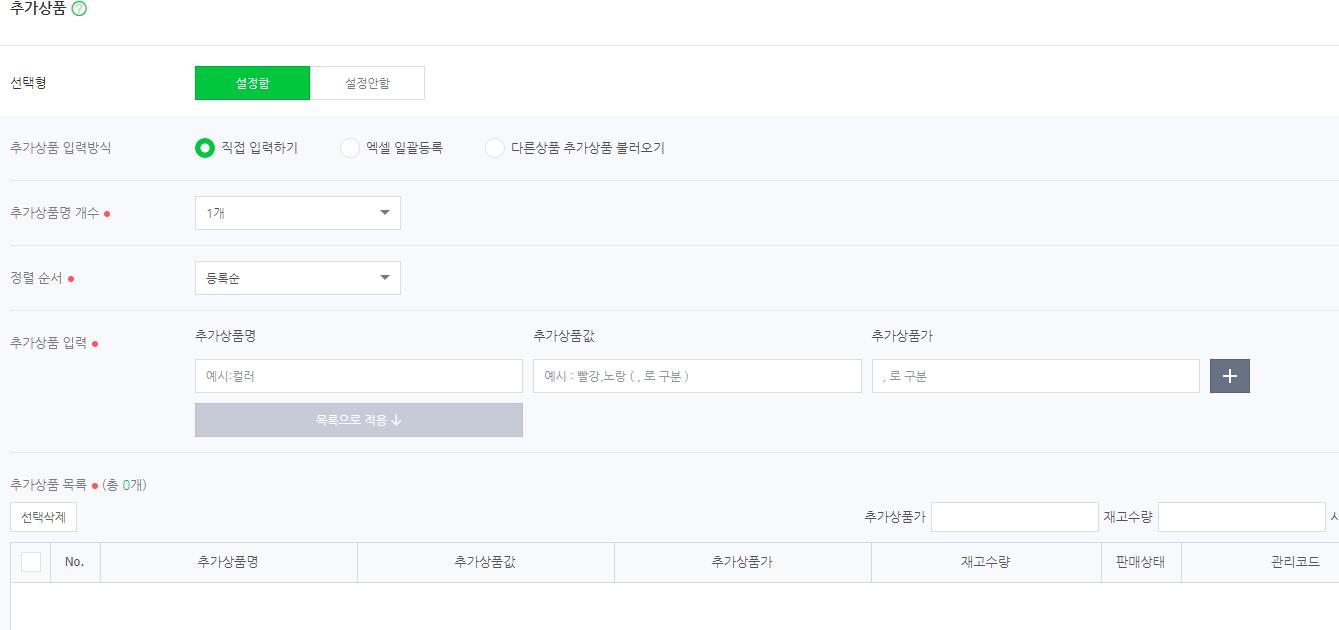Image resolution: width=1339 pixels, height=630 pixels.
Task: Click the 추가상품값 table column header
Action: [486, 562]
